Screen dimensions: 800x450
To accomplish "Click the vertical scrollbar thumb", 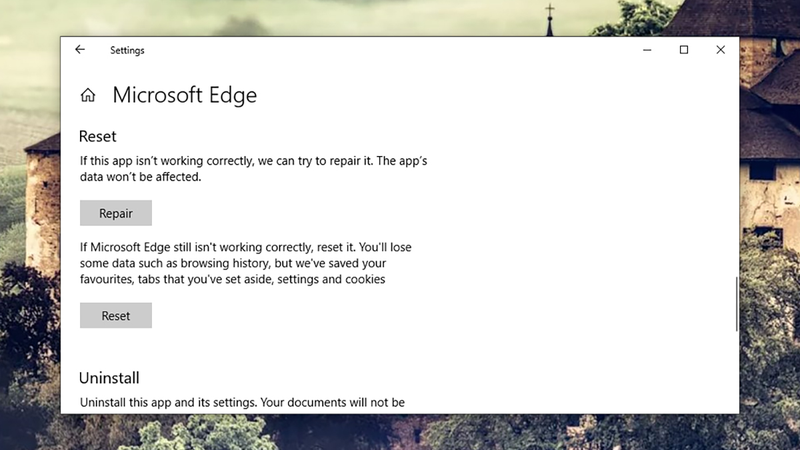I will tap(736, 304).
